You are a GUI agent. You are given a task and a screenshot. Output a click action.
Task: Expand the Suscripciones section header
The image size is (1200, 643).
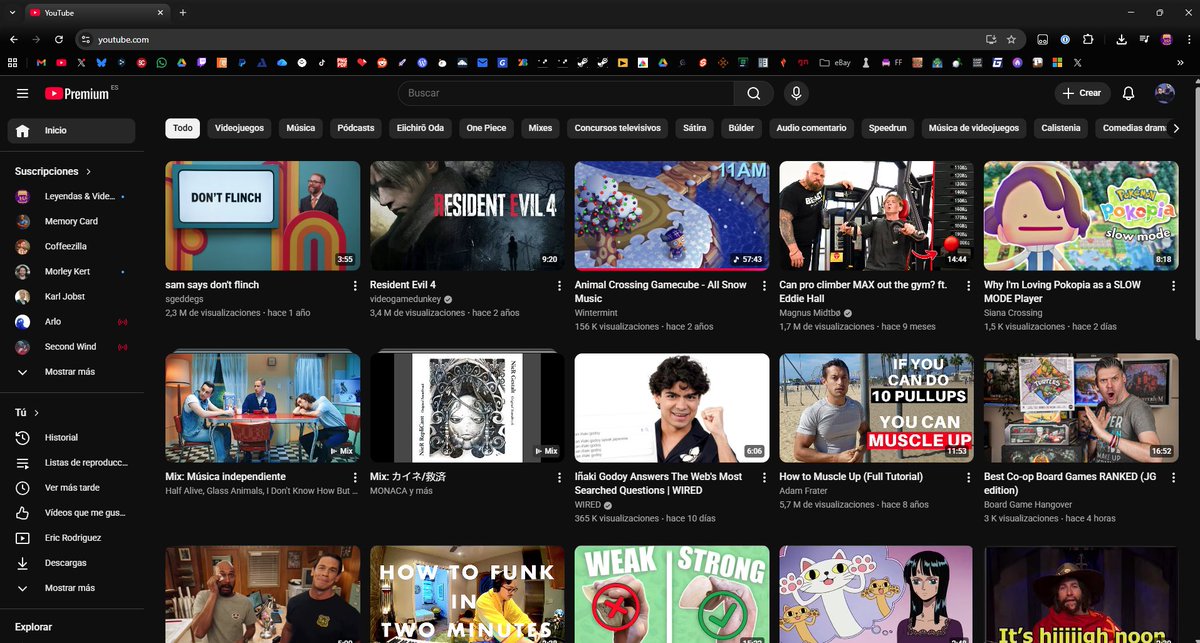click(x=53, y=171)
